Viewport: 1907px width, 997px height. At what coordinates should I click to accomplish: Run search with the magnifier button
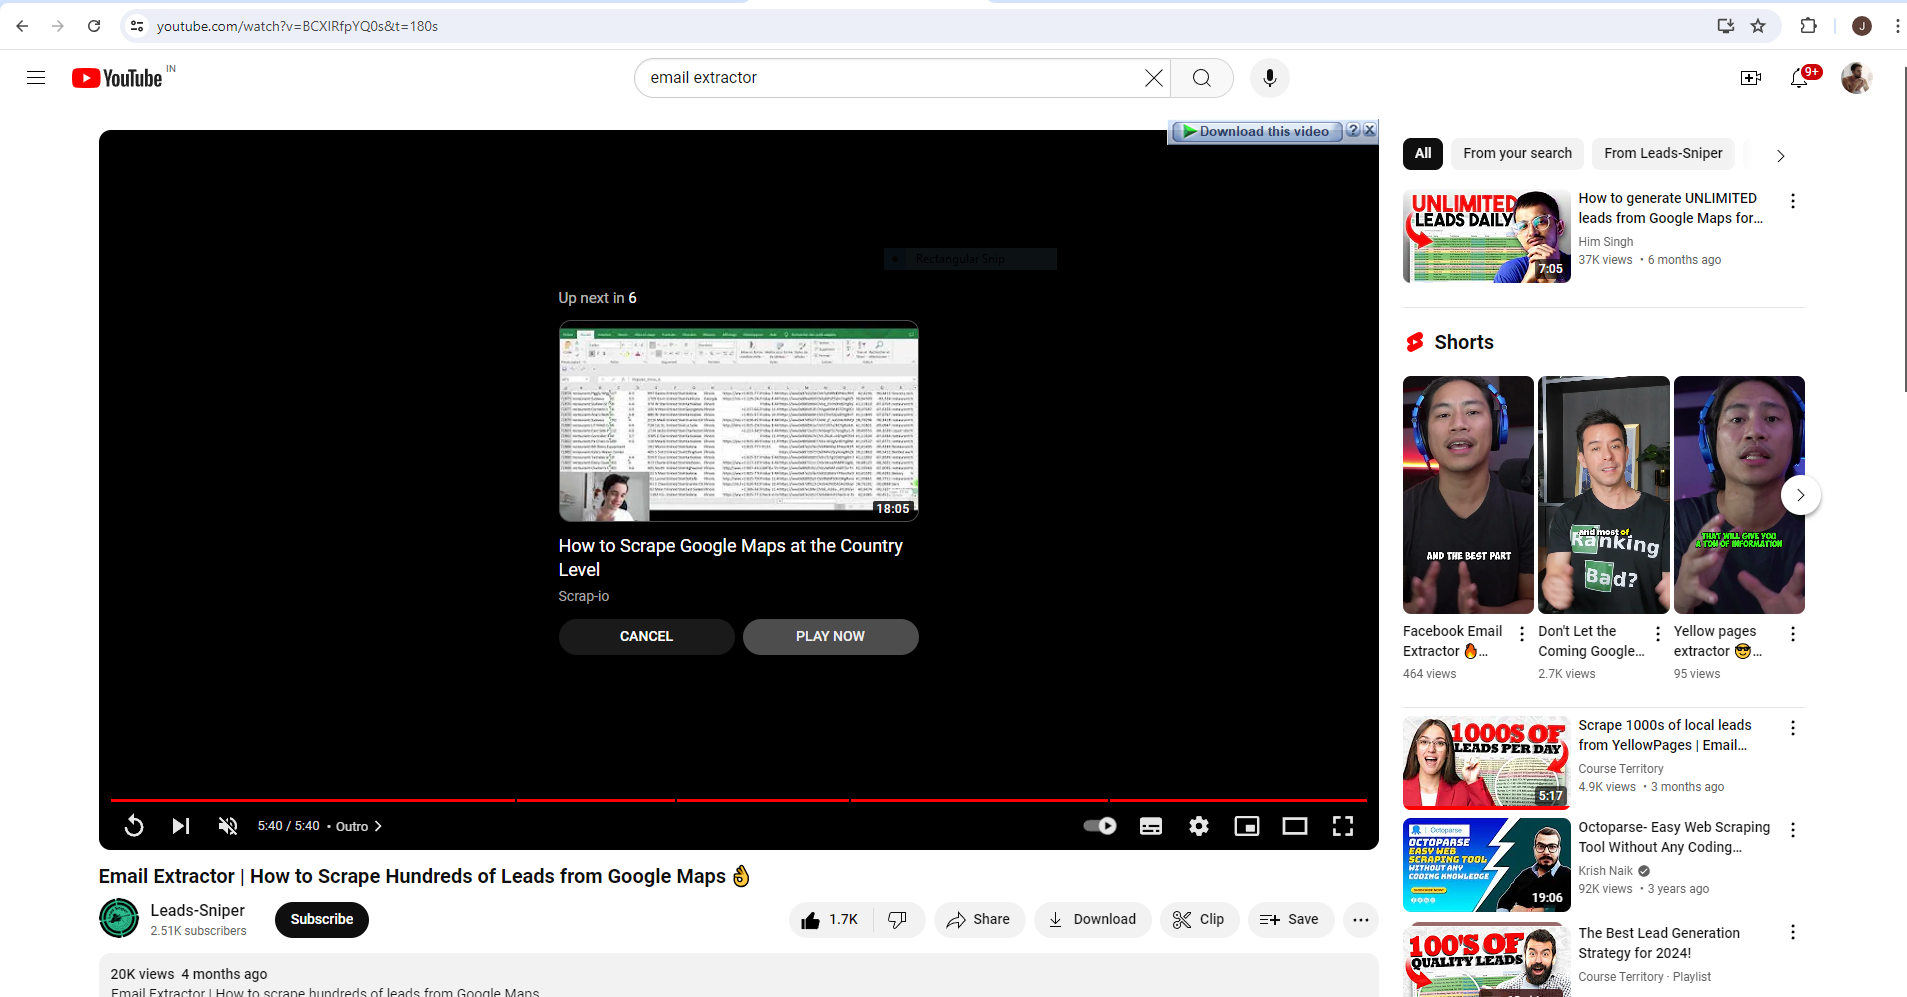(1202, 78)
